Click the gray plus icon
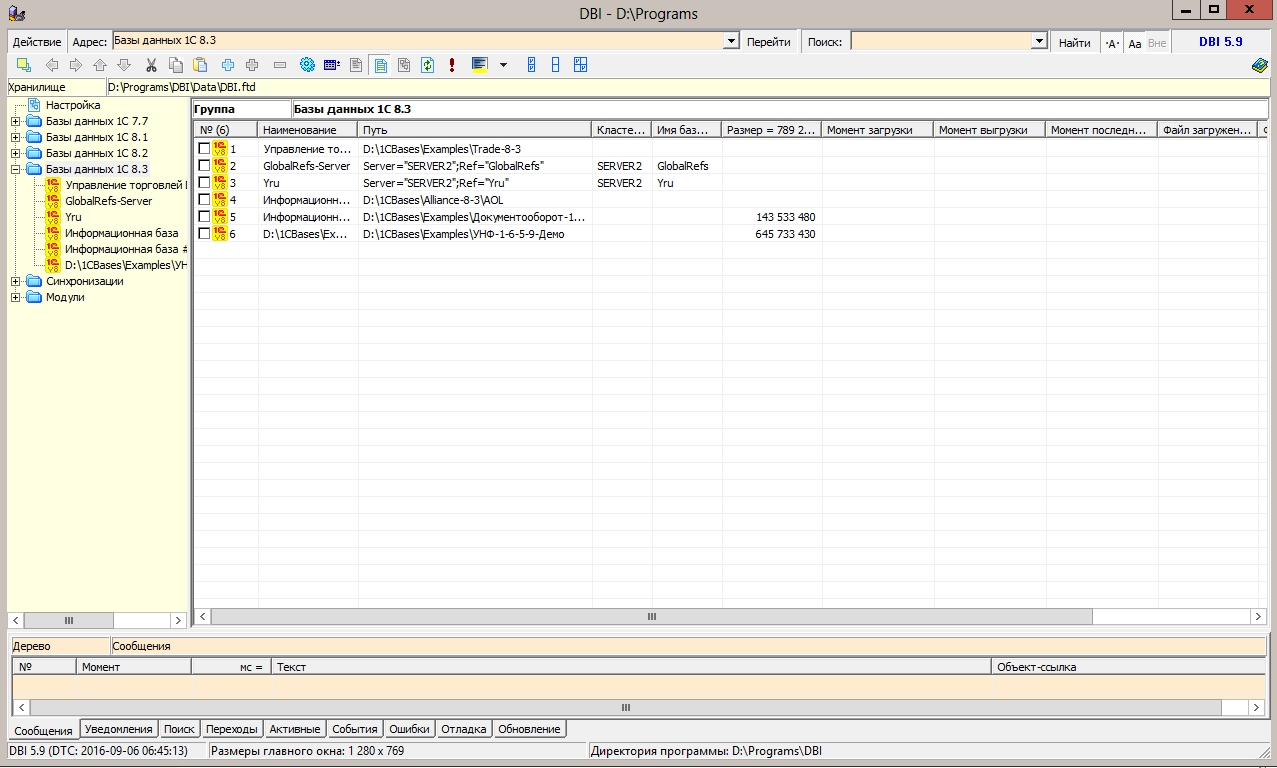1277x768 pixels. 252,65
